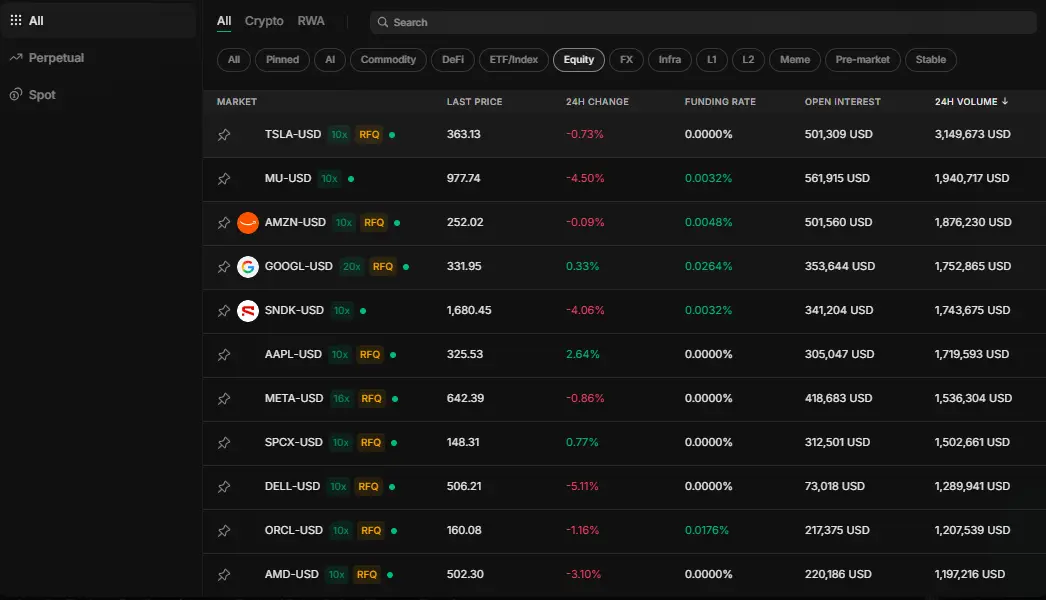Select the L1 filter chip
This screenshot has height=600, width=1046.
coord(712,59)
